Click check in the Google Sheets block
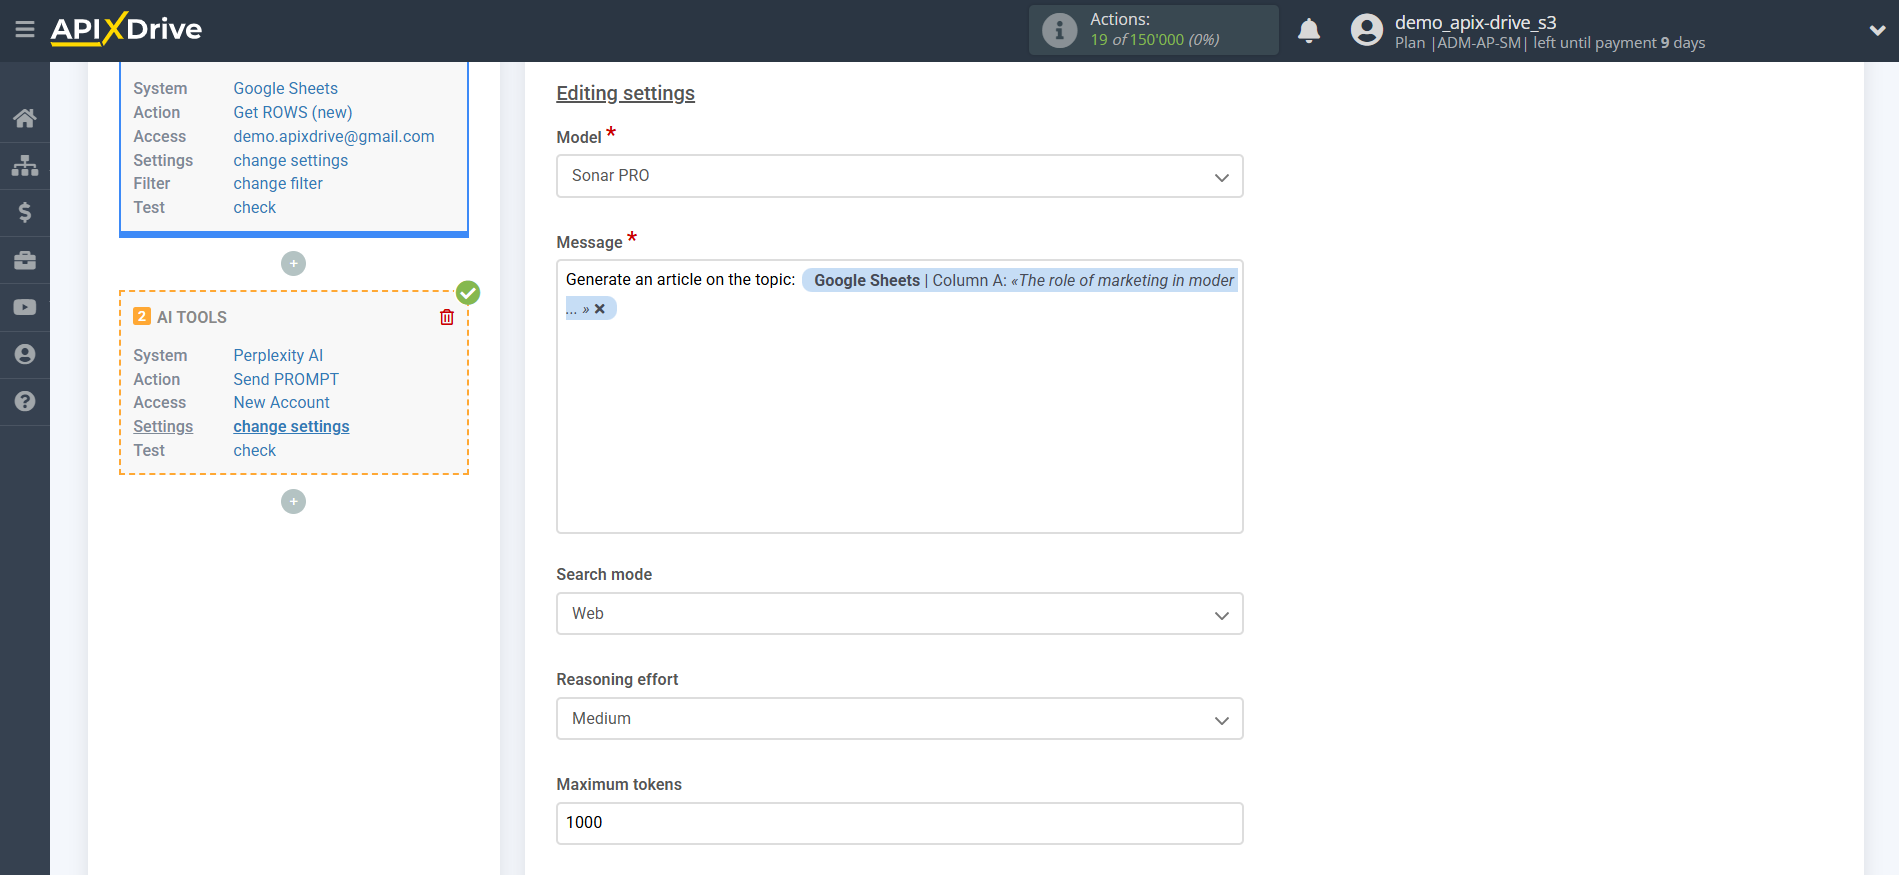This screenshot has width=1899, height=875. coord(254,207)
